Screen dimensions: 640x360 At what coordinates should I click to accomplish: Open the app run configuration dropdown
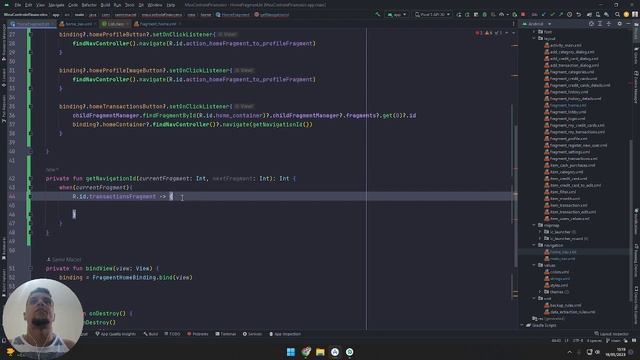click(x=397, y=14)
